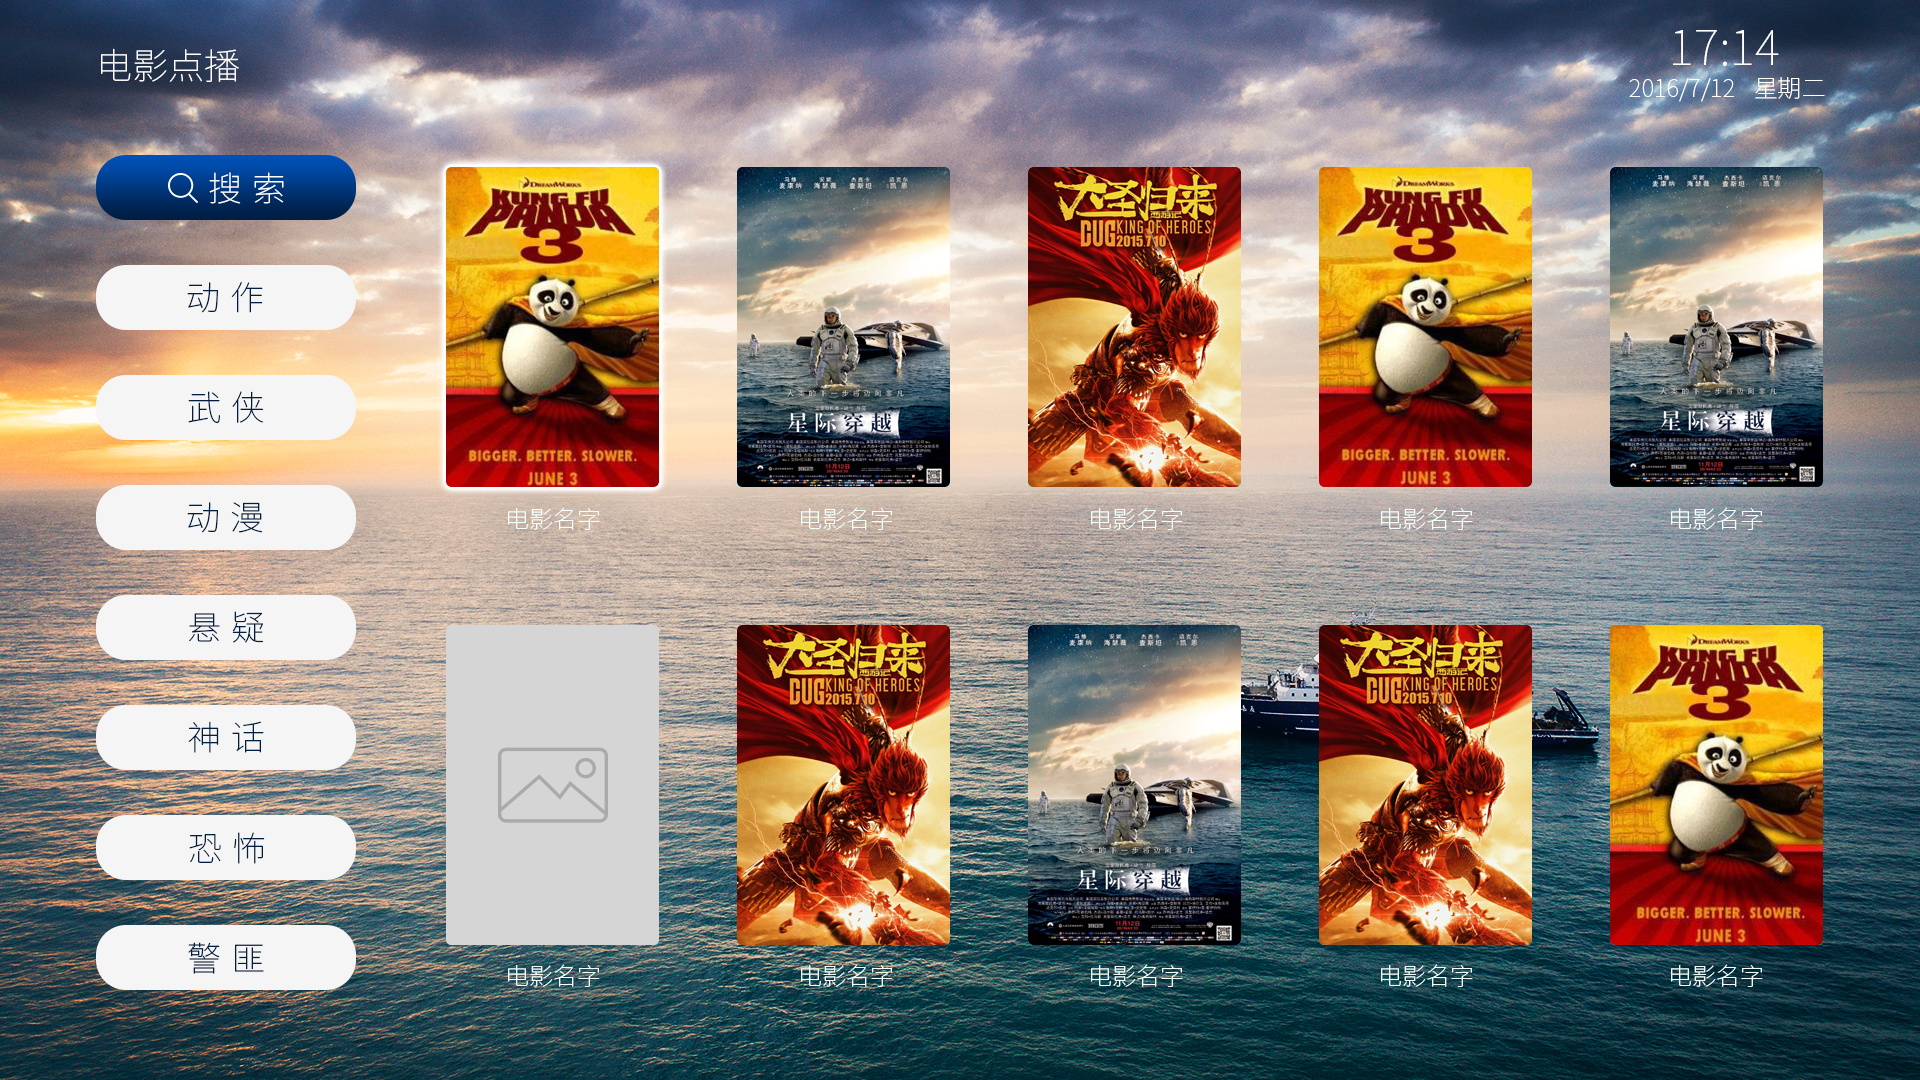Viewport: 1920px width, 1080px height.
Task: Open the 大圣归来 poster in top row
Action: (1134, 327)
